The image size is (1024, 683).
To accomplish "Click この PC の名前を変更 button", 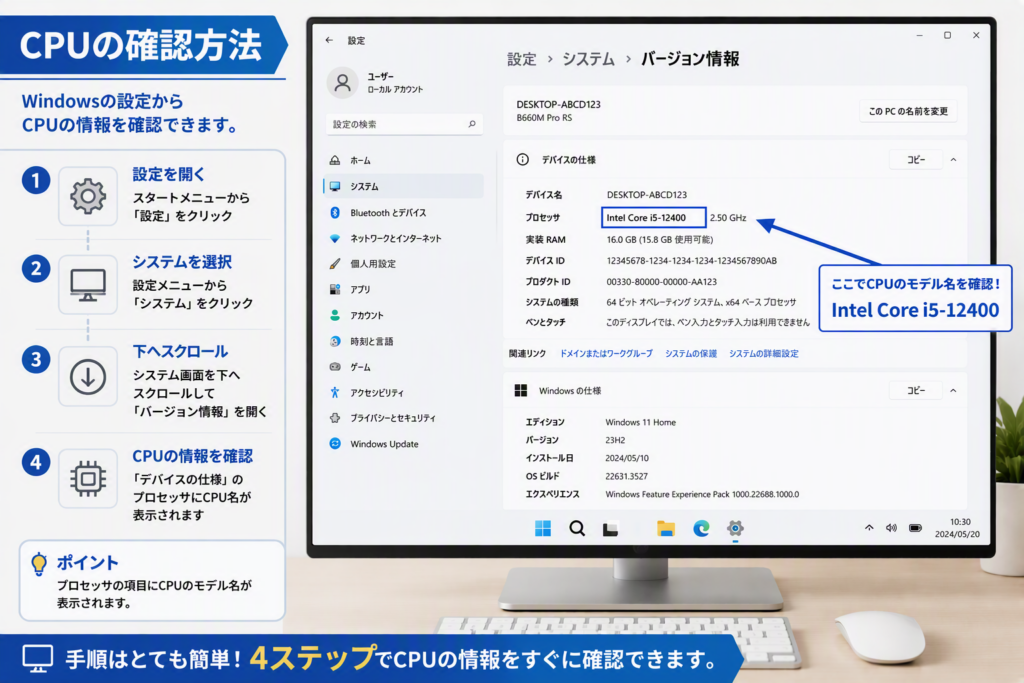I will [908, 111].
